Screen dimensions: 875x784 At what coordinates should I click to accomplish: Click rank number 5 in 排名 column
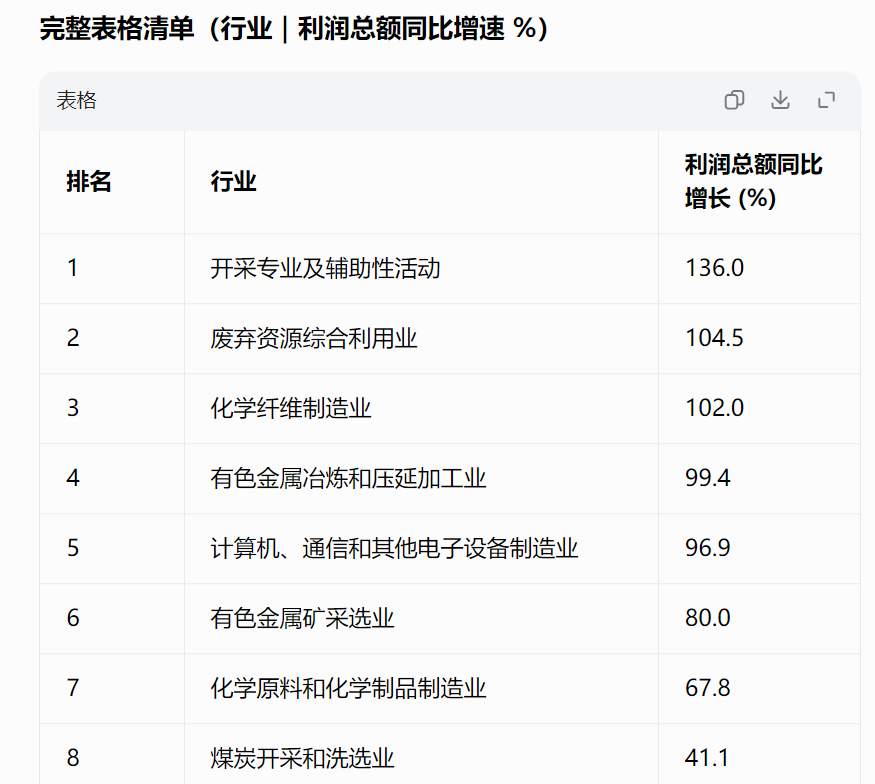point(73,548)
